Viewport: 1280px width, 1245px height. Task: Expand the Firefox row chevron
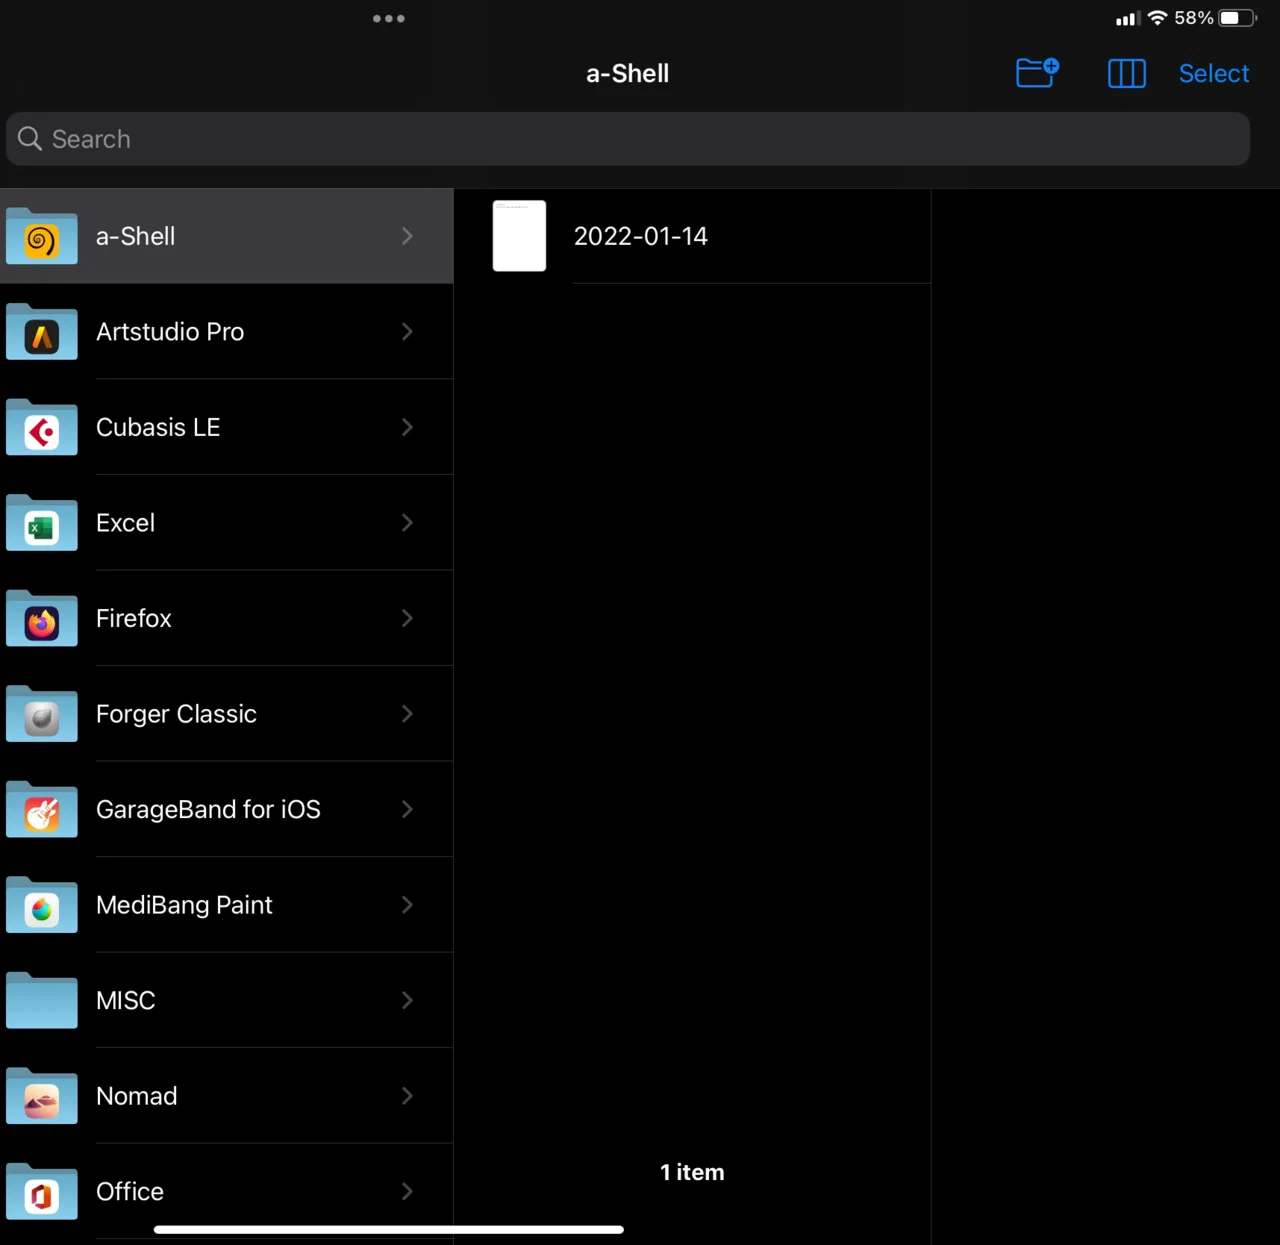pos(407,618)
